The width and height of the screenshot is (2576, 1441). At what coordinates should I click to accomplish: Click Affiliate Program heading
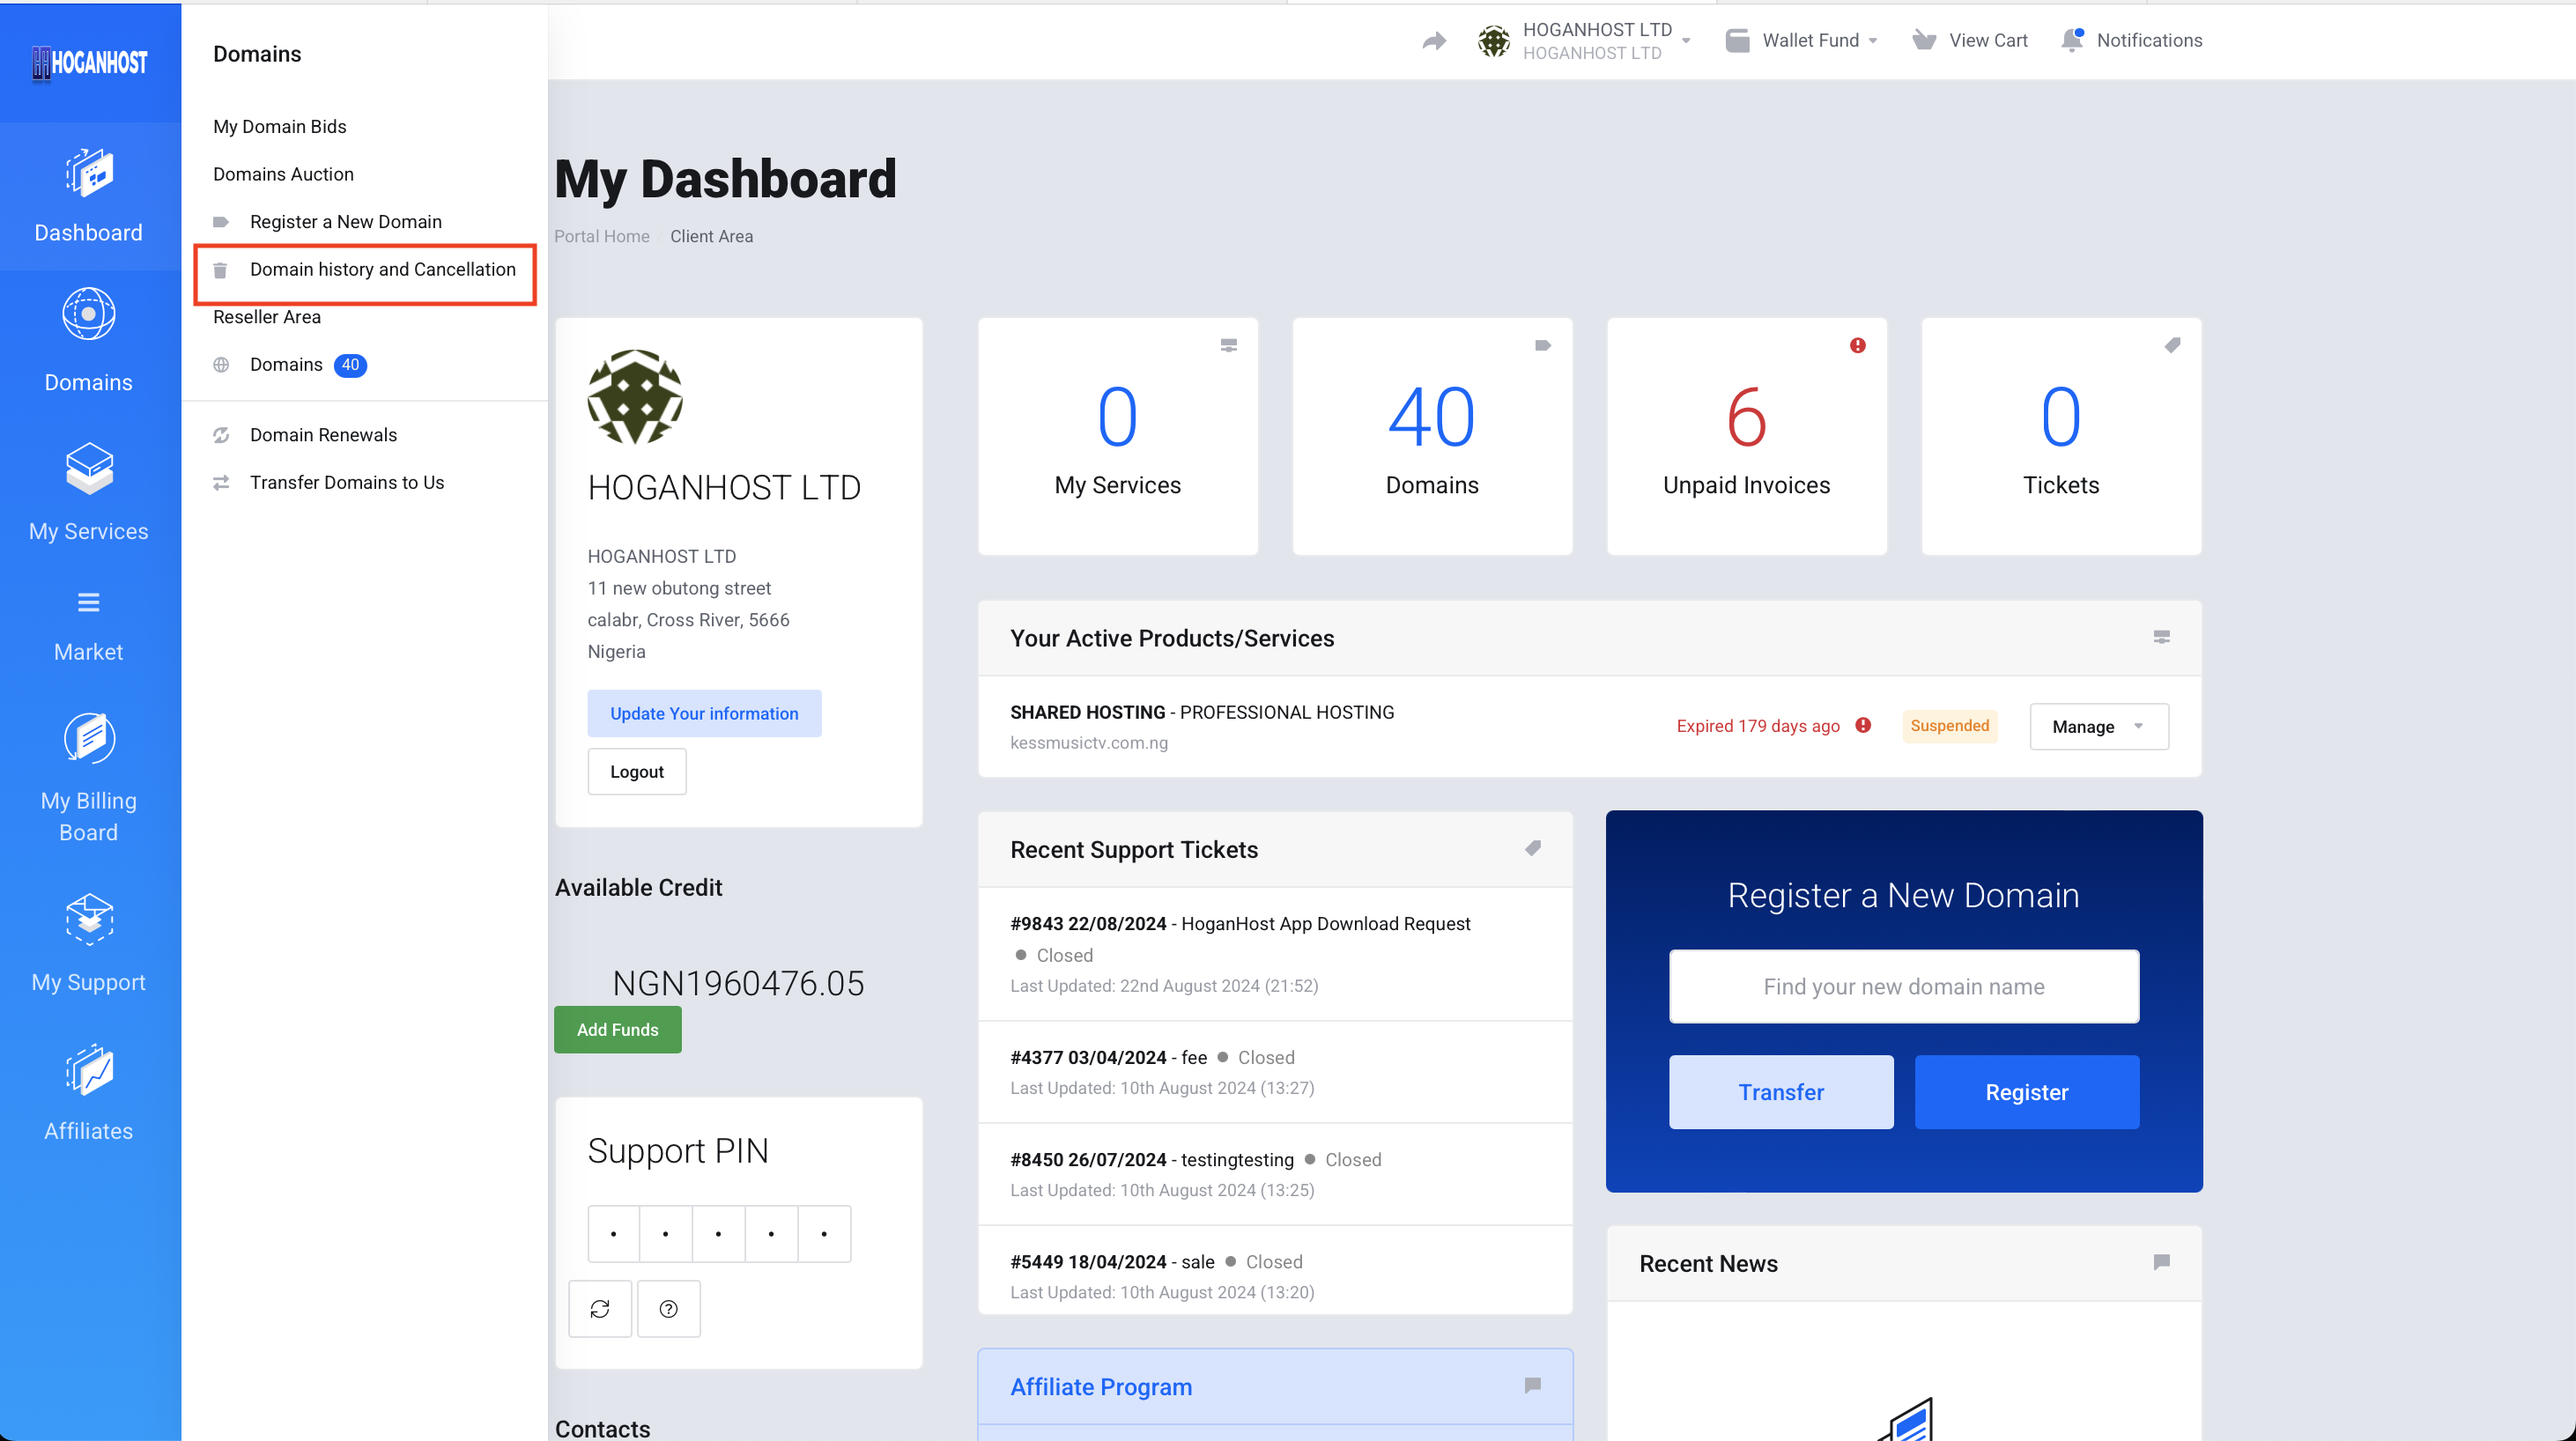(x=1100, y=1386)
